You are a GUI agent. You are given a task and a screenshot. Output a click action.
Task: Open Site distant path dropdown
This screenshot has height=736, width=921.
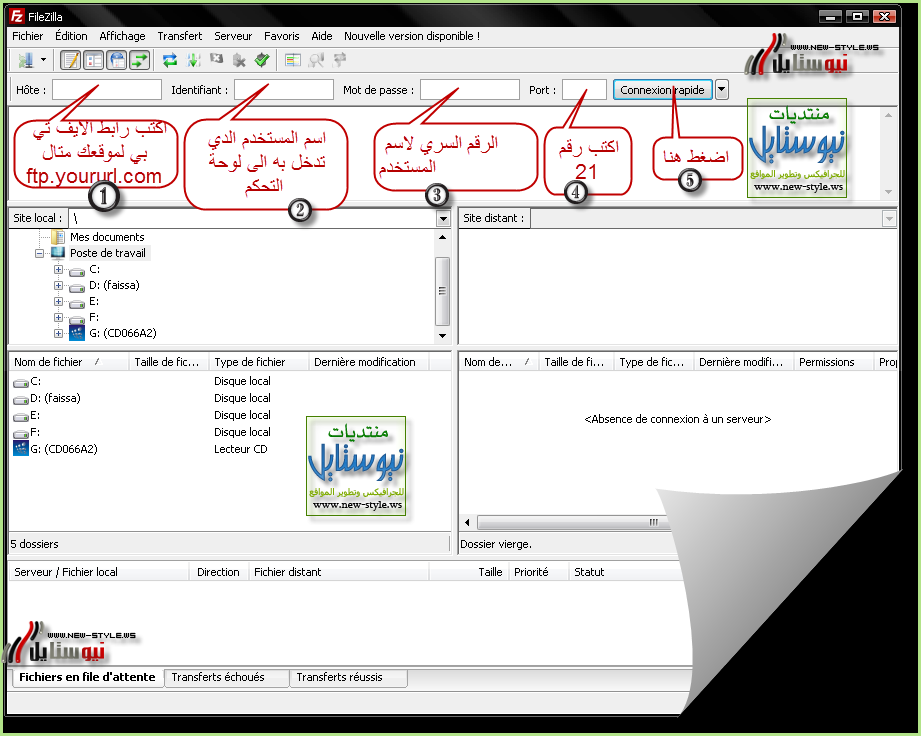(x=889, y=219)
